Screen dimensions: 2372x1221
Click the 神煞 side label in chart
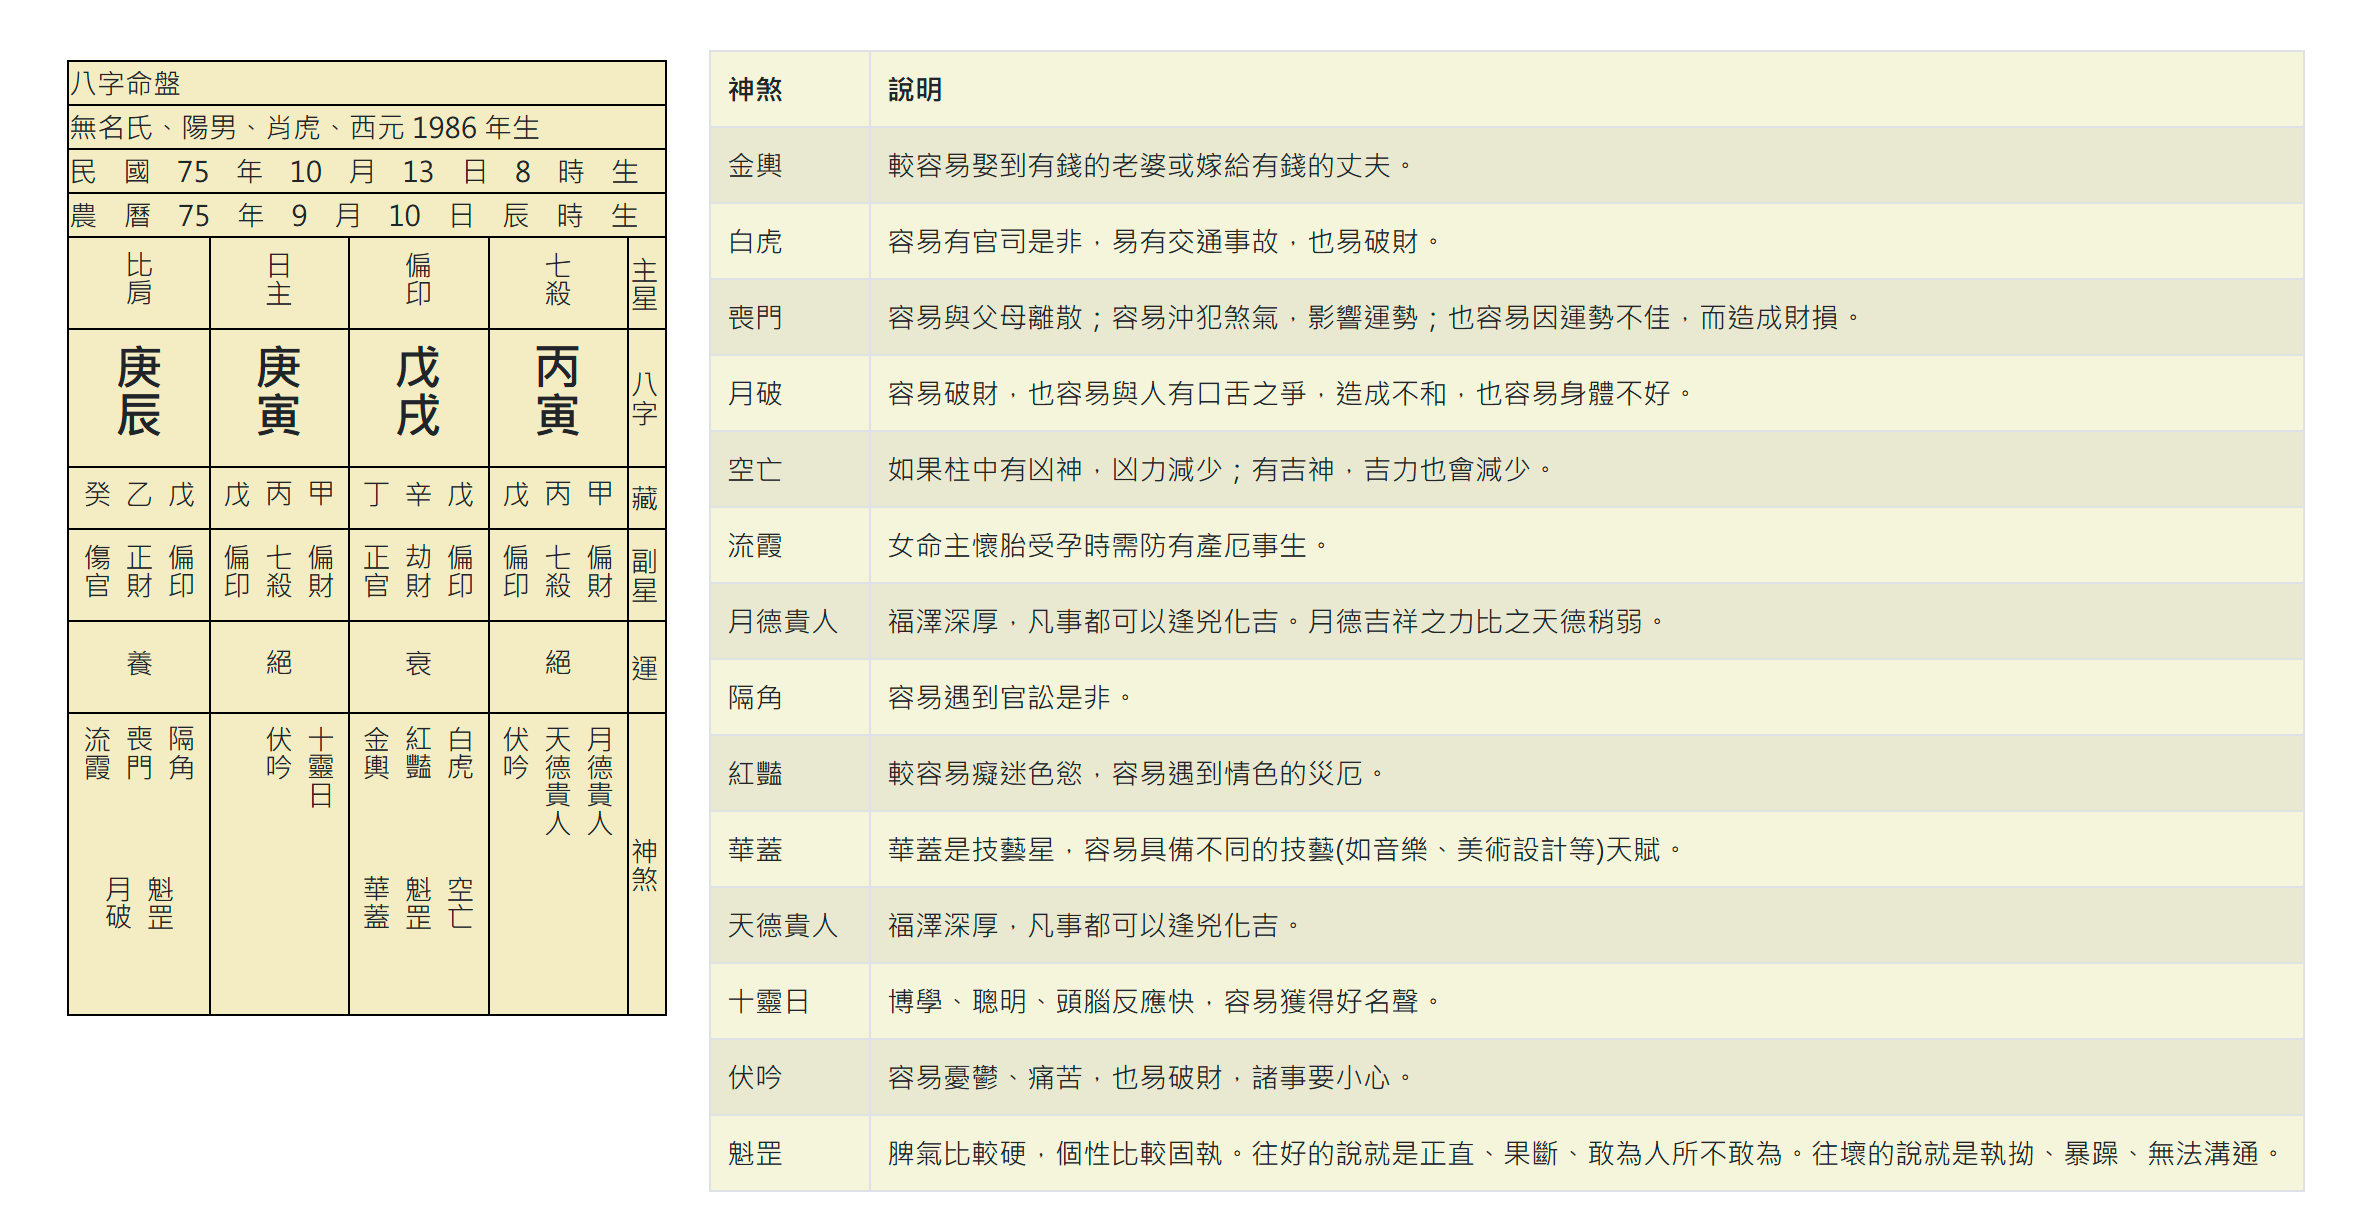[x=645, y=865]
